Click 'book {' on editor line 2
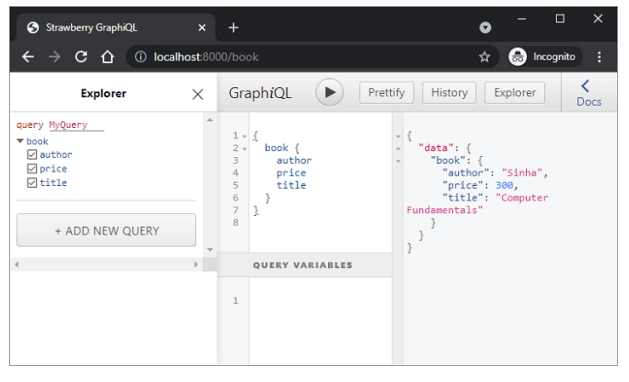Screen dimensions: 629x382 pos(282,148)
